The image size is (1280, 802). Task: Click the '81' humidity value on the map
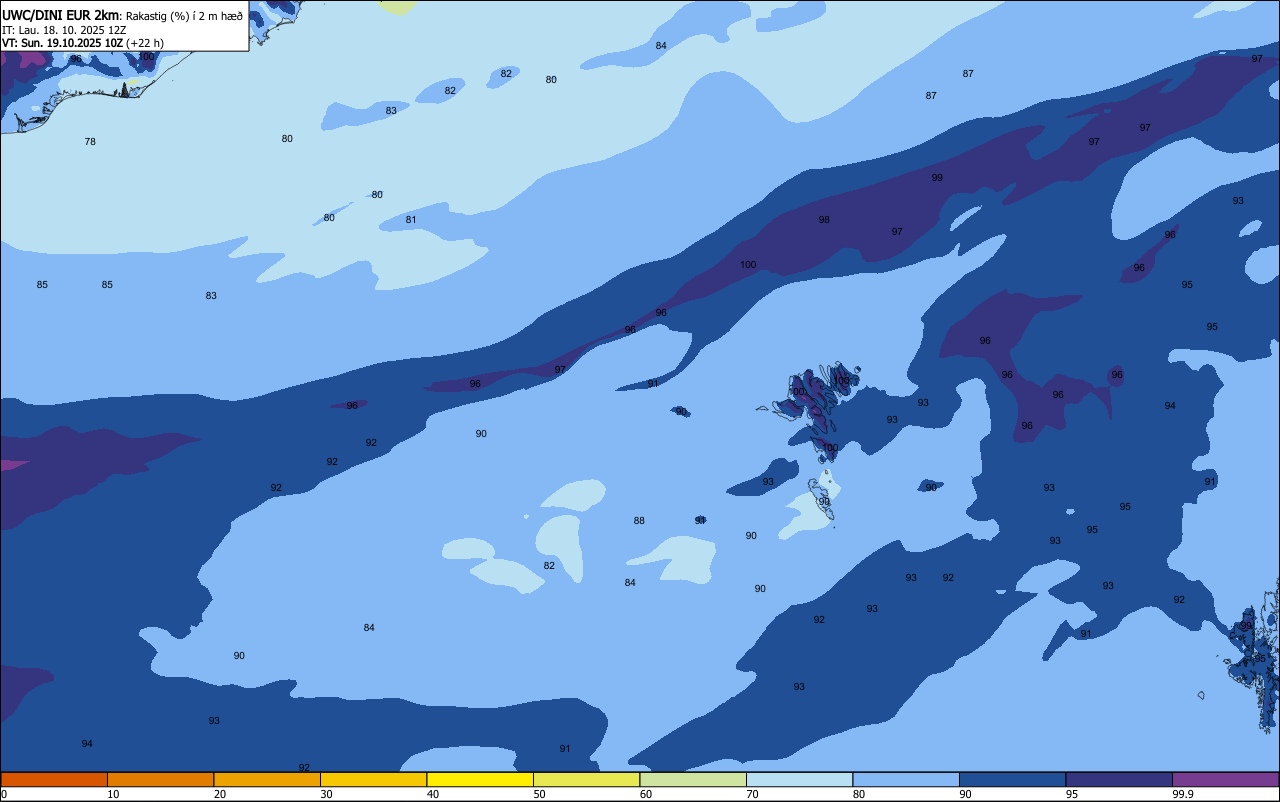pos(411,220)
